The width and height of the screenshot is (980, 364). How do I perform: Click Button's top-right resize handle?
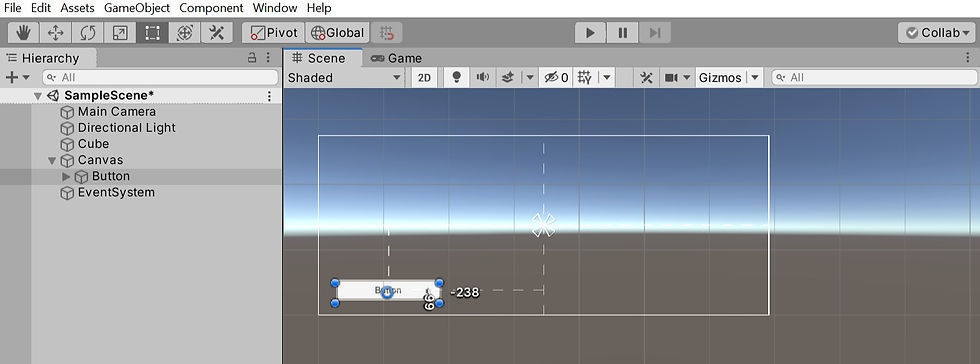(x=439, y=283)
